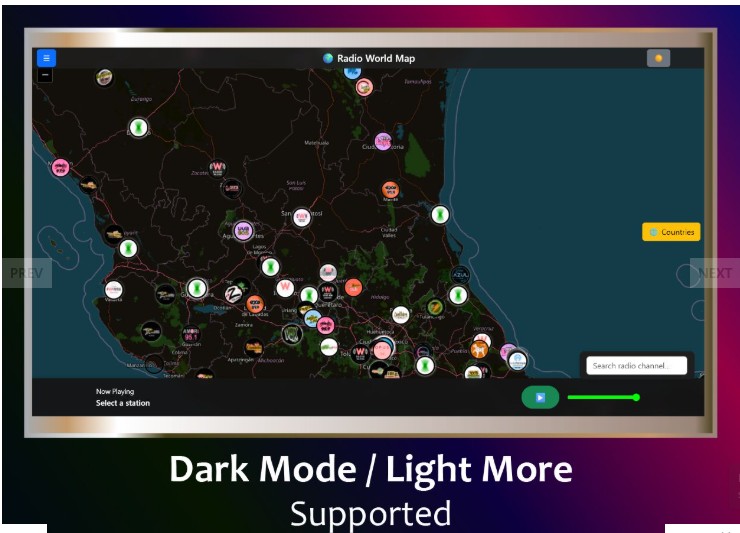
Task: Select the FM station marker near Zacatecas
Action: (x=217, y=168)
